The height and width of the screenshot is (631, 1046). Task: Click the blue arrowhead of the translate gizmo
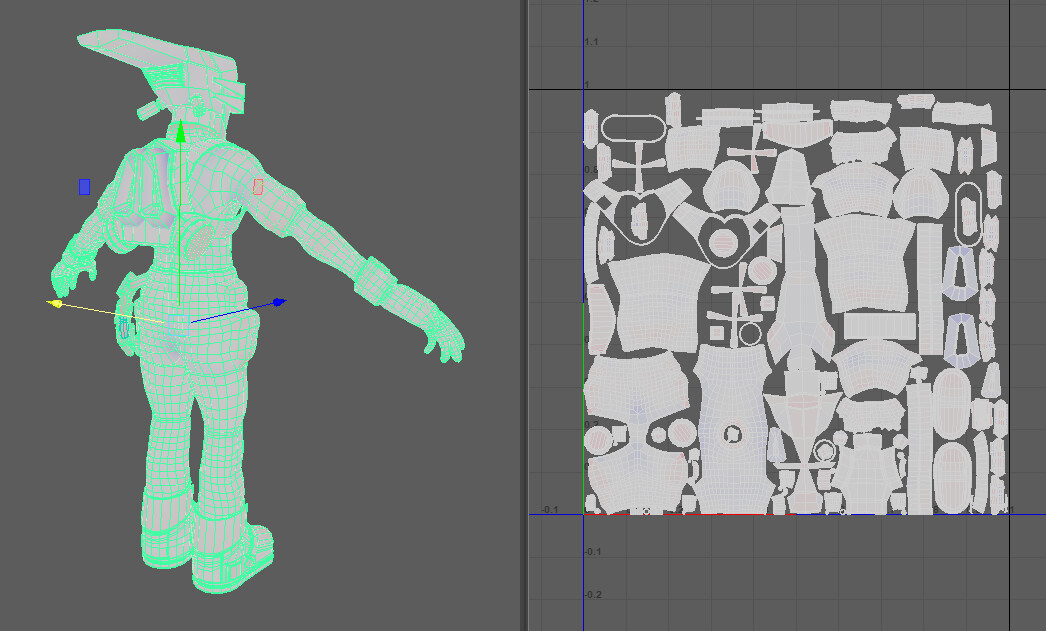279,301
